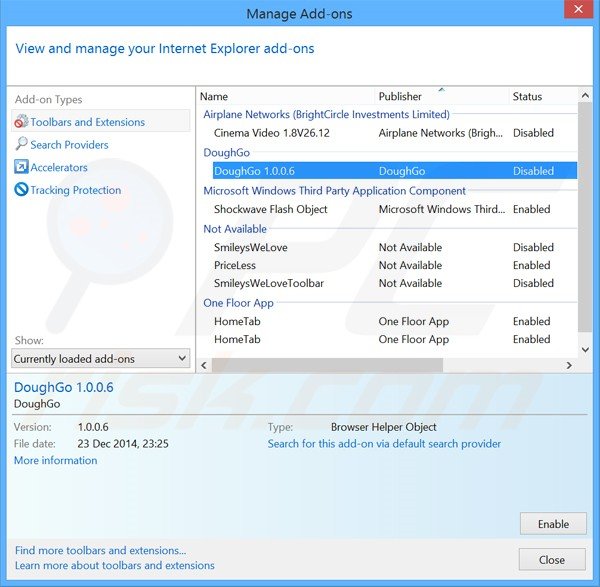The width and height of the screenshot is (600, 587).
Task: Click Enabled status of Shockwave Flash Object
Action: coord(532,209)
